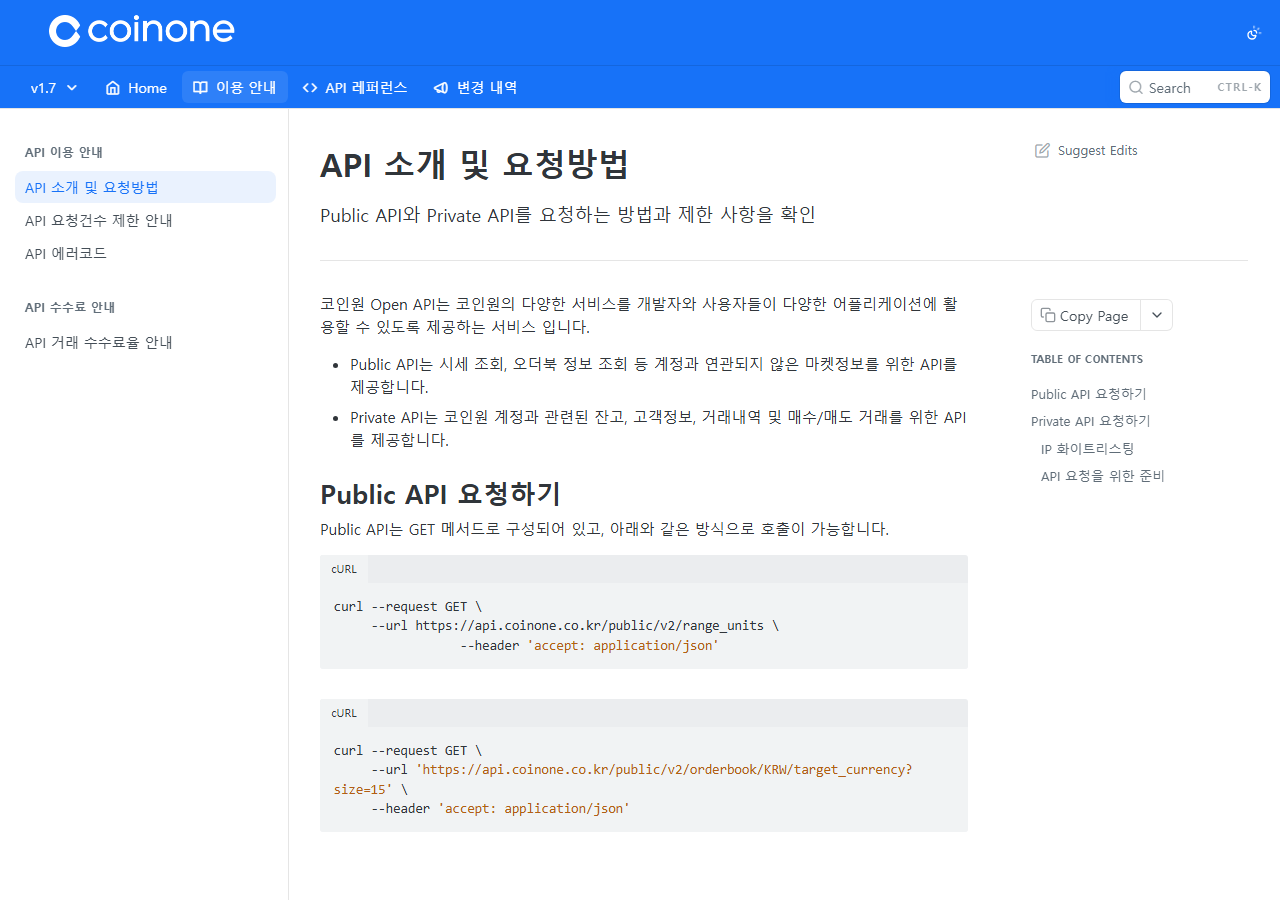Image resolution: width=1280 pixels, height=900 pixels.
Task: Click the megaphone icon for 변경 내역
Action: pyautogui.click(x=441, y=88)
